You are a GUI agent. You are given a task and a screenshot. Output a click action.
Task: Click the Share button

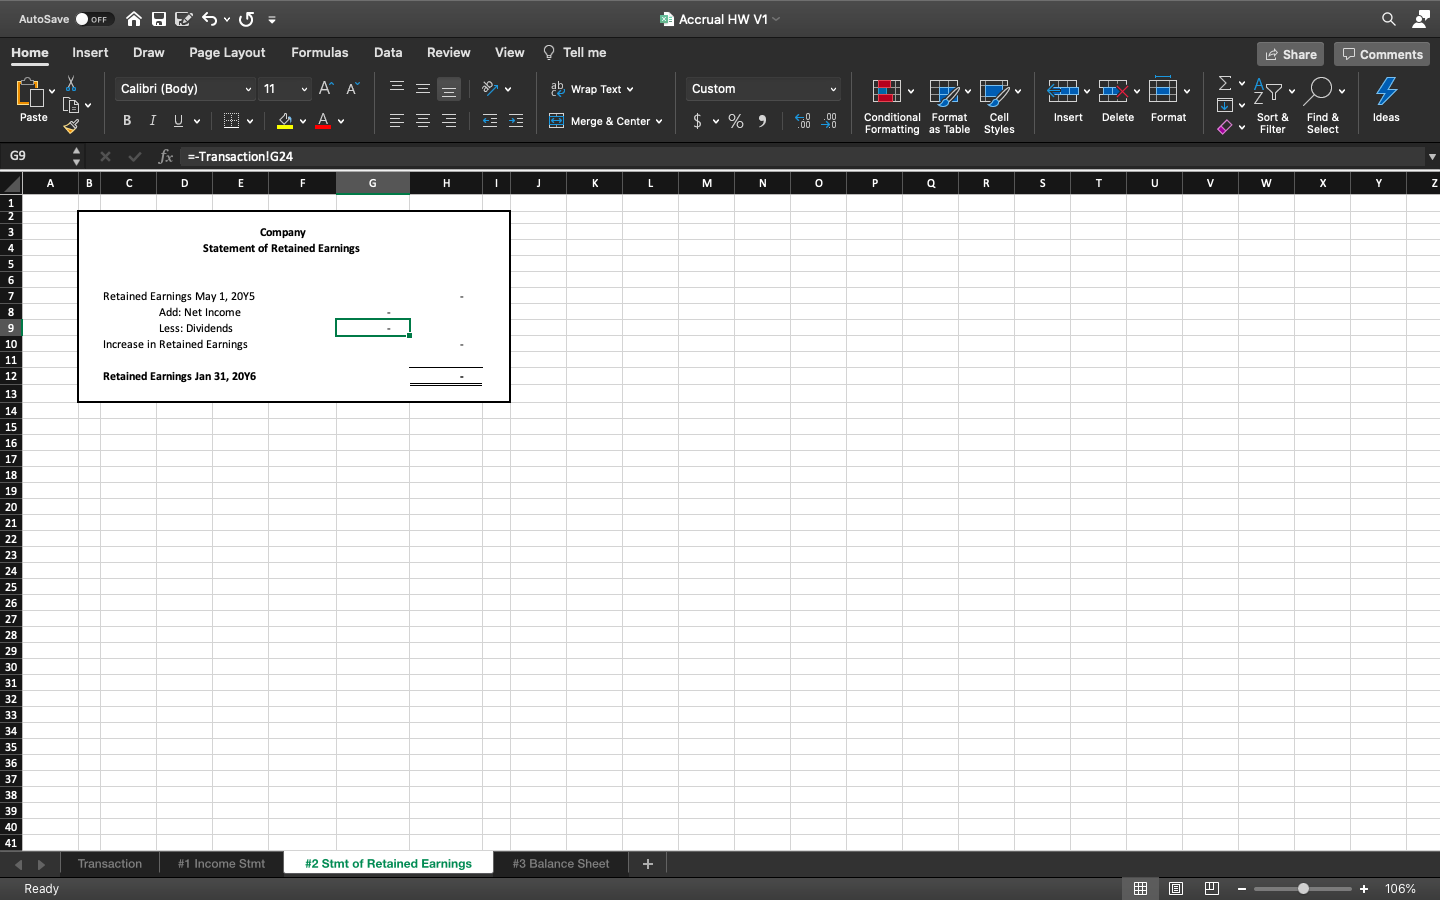tap(1290, 54)
